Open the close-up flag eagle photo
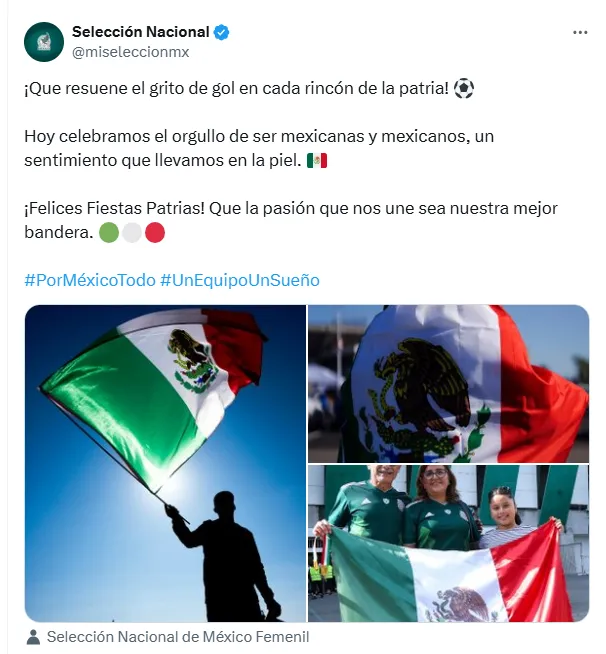 click(x=448, y=384)
